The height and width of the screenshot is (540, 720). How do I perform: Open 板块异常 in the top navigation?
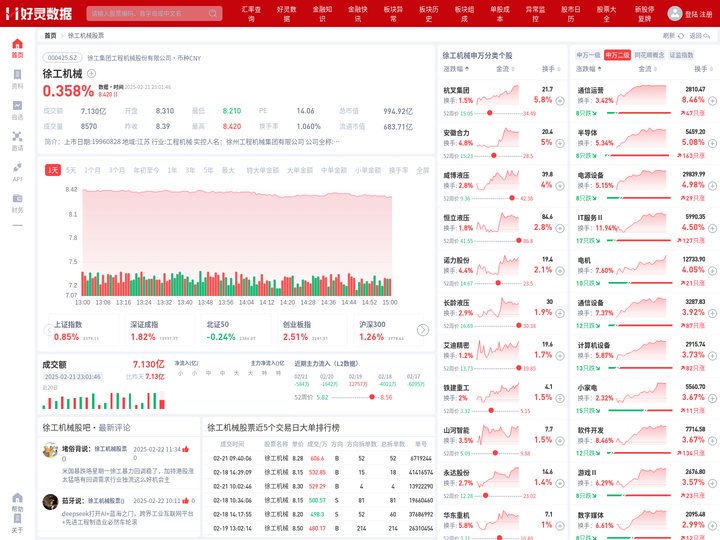[x=394, y=14]
